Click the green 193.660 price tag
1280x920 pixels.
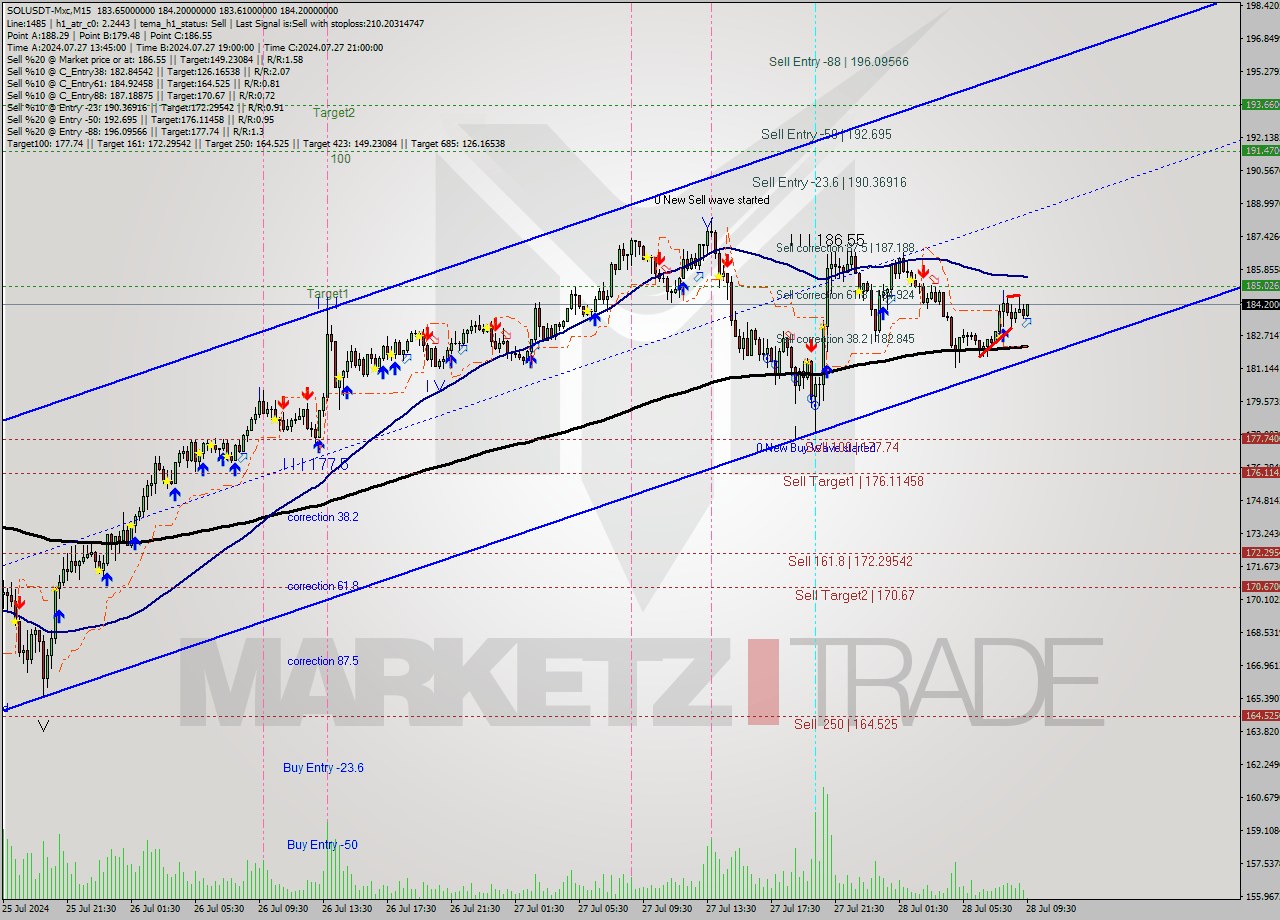(x=1260, y=104)
